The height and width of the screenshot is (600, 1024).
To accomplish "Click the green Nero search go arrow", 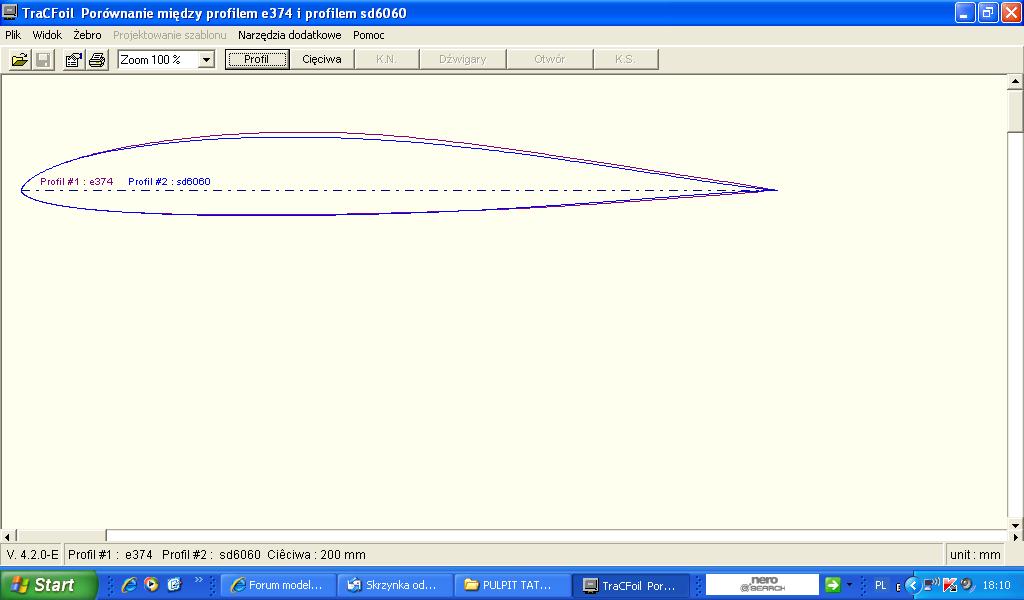I will tap(831, 585).
